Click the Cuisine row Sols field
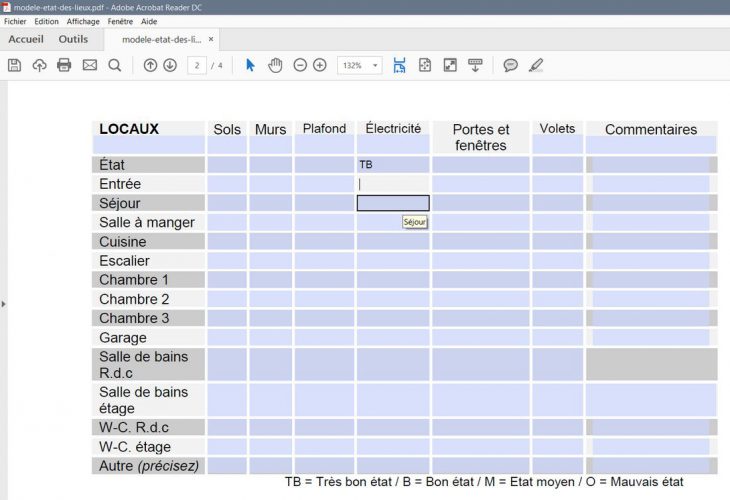The height and width of the screenshot is (500, 730). (227, 242)
